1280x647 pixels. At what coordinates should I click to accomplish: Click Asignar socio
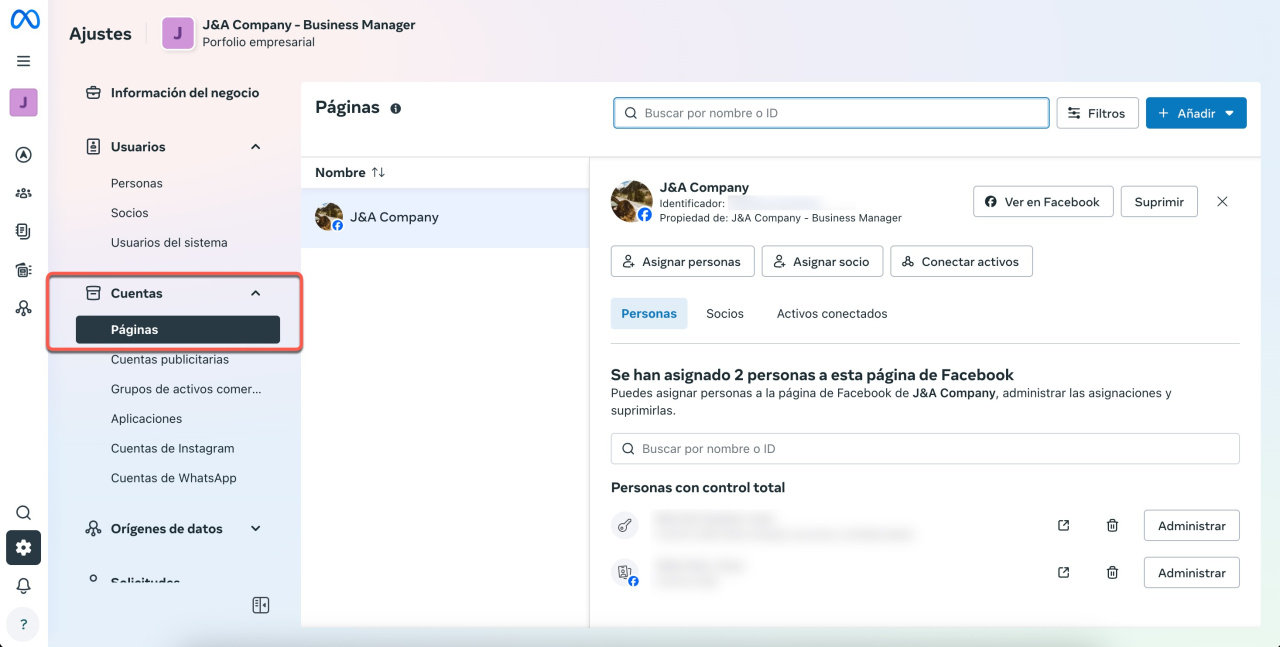(x=822, y=262)
